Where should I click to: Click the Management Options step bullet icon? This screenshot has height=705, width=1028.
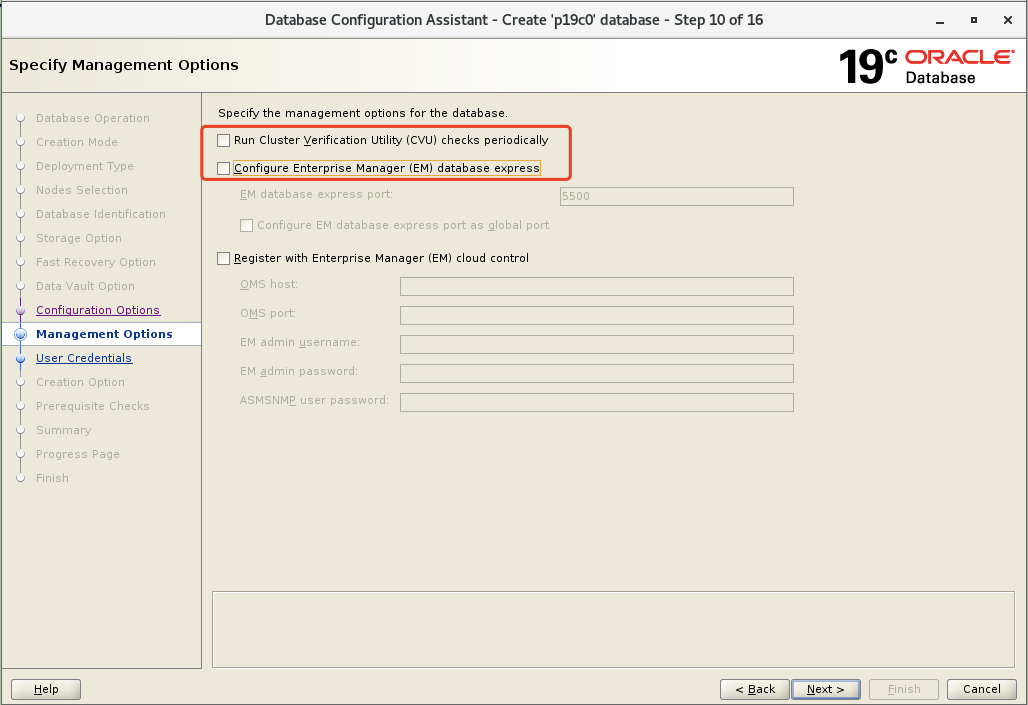tap(20, 334)
